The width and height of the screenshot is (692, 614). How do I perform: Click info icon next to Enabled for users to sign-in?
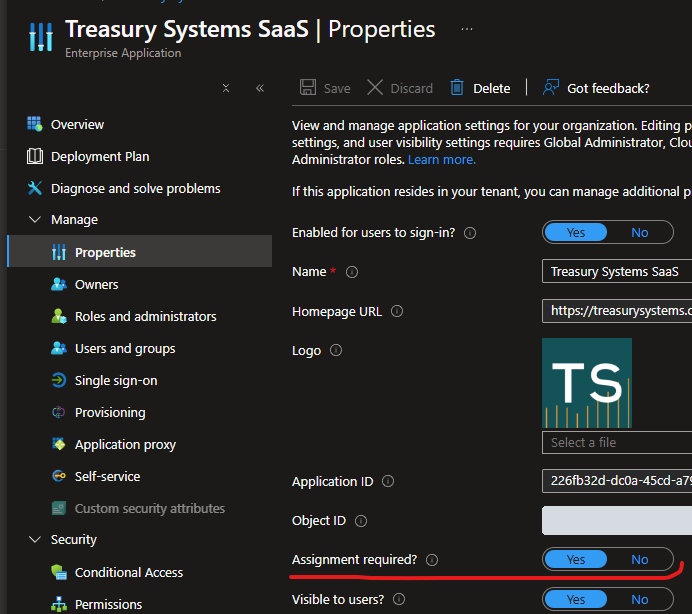pyautogui.click(x=470, y=233)
